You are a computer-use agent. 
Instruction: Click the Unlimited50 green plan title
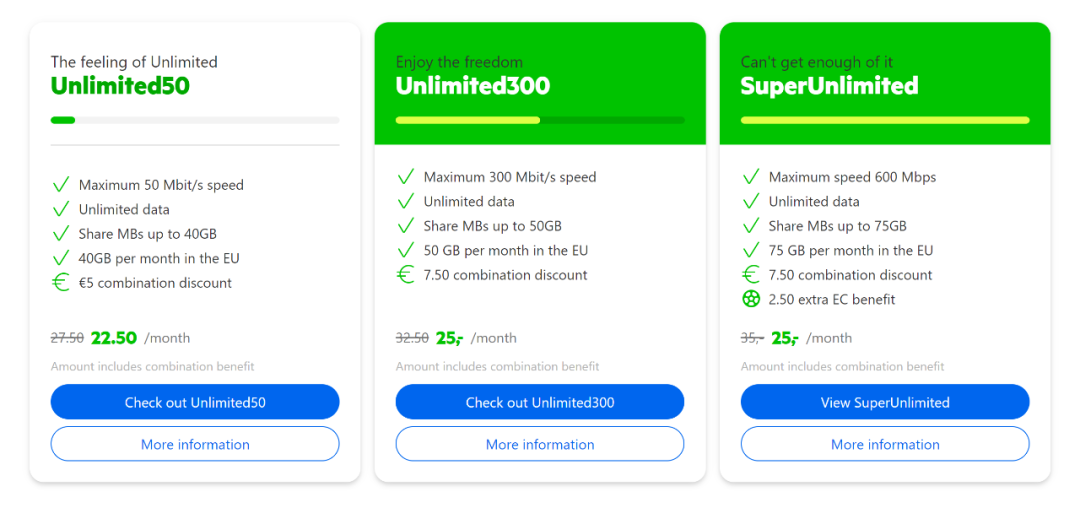tap(120, 86)
